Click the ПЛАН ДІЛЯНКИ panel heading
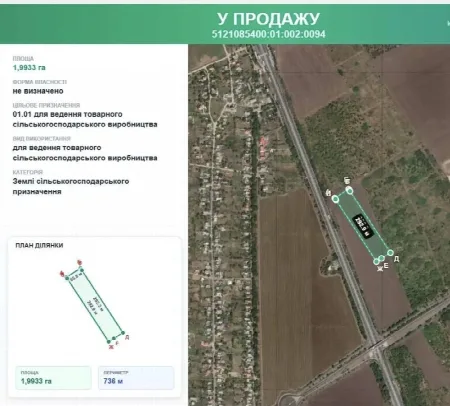The height and width of the screenshot is (406, 450). [39, 245]
